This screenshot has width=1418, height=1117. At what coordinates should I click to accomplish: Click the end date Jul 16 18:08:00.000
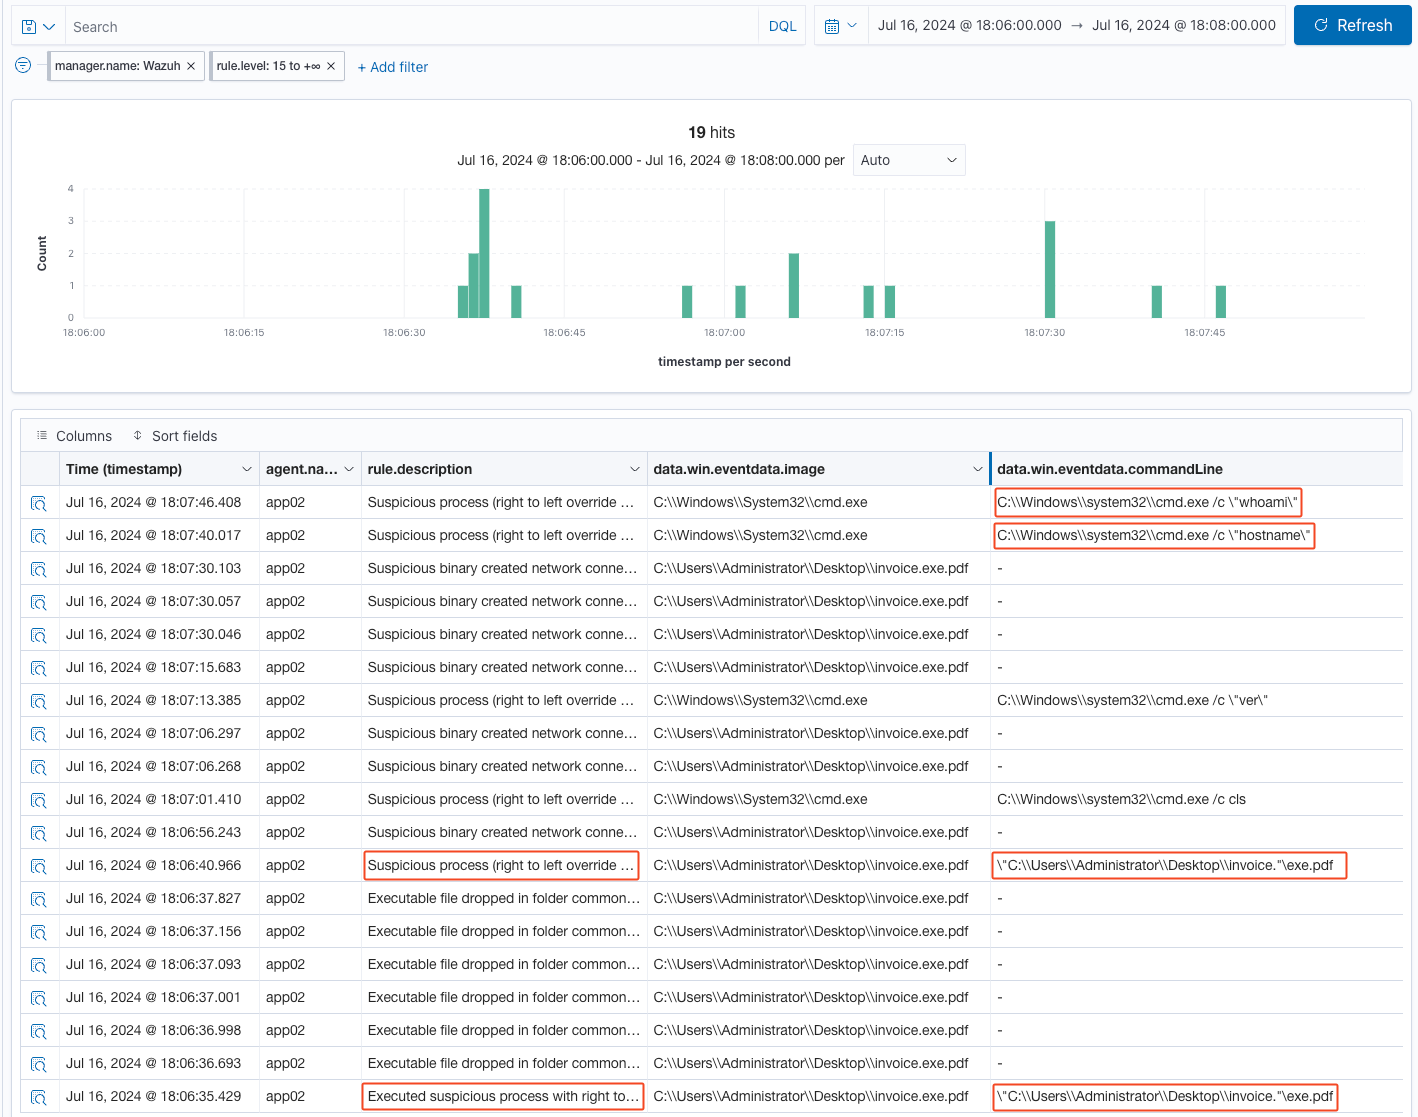pos(1184,25)
